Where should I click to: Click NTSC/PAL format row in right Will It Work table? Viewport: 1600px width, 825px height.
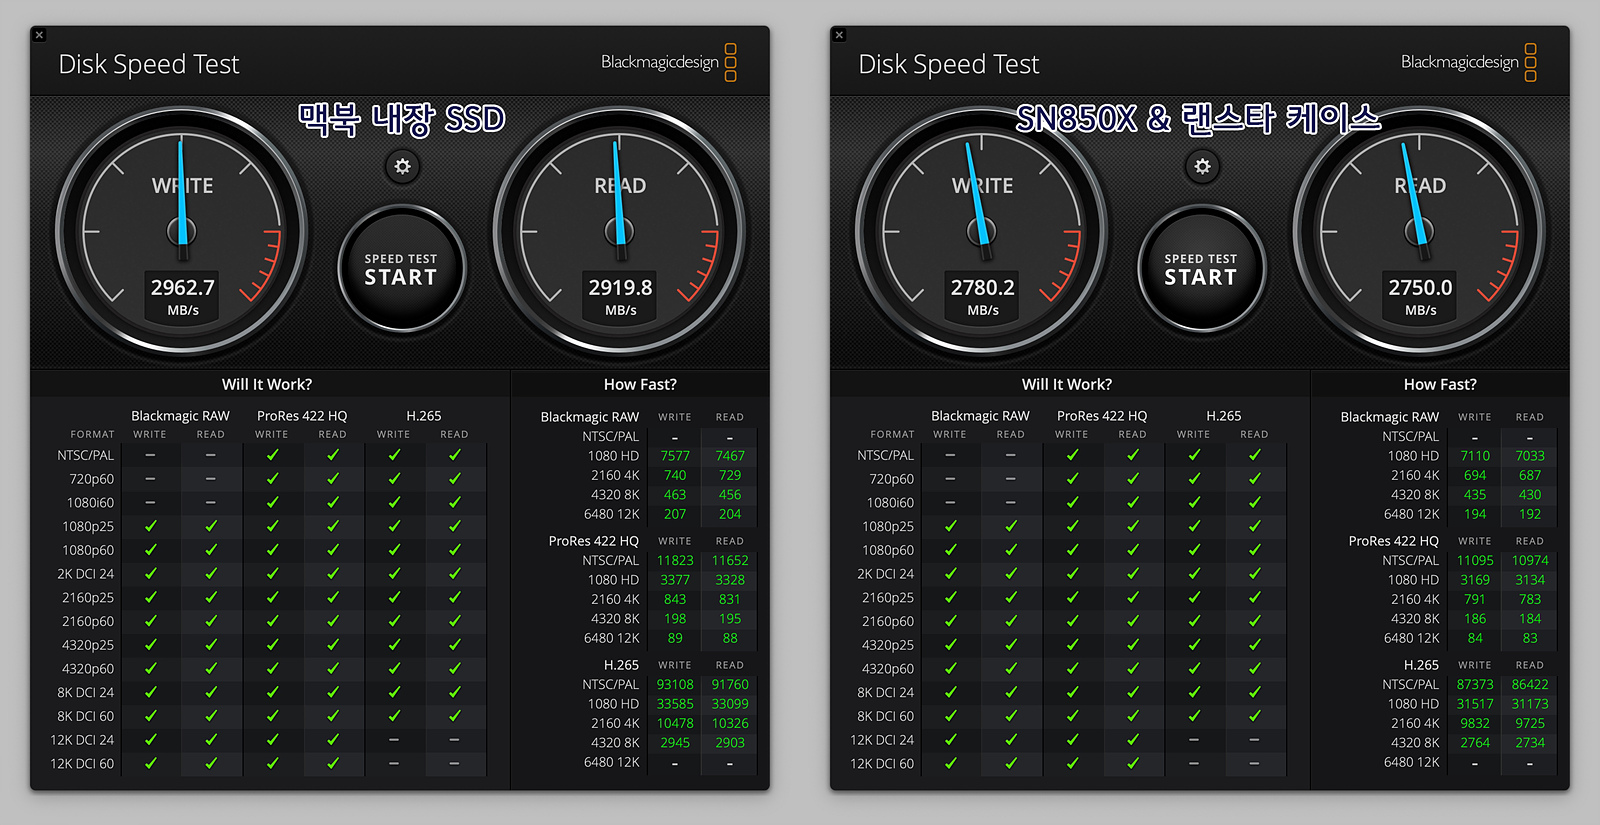point(1067,456)
